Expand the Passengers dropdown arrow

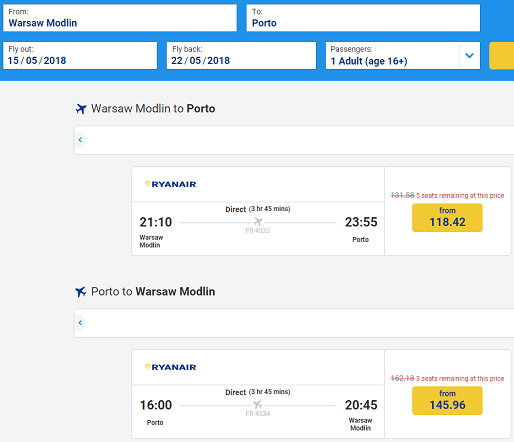click(x=469, y=56)
